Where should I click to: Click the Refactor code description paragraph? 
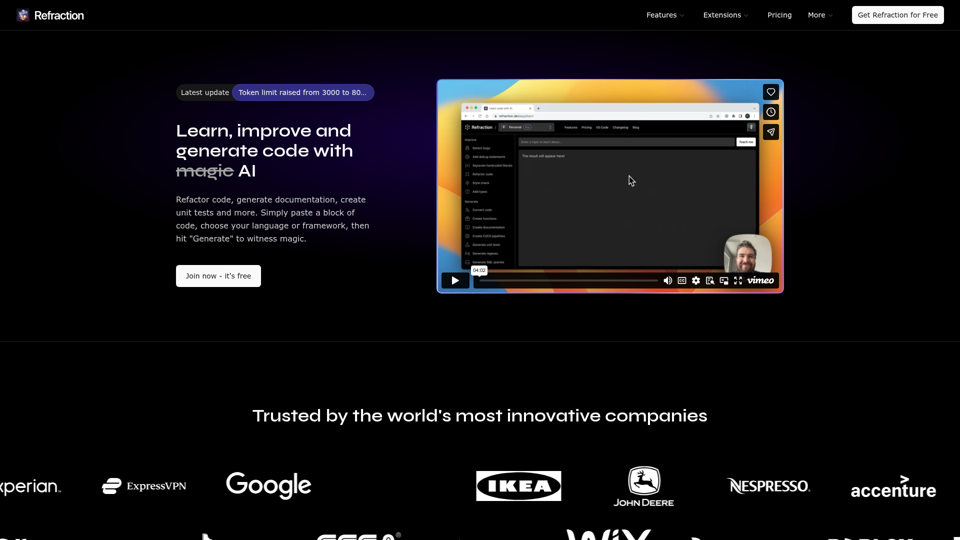[272, 219]
